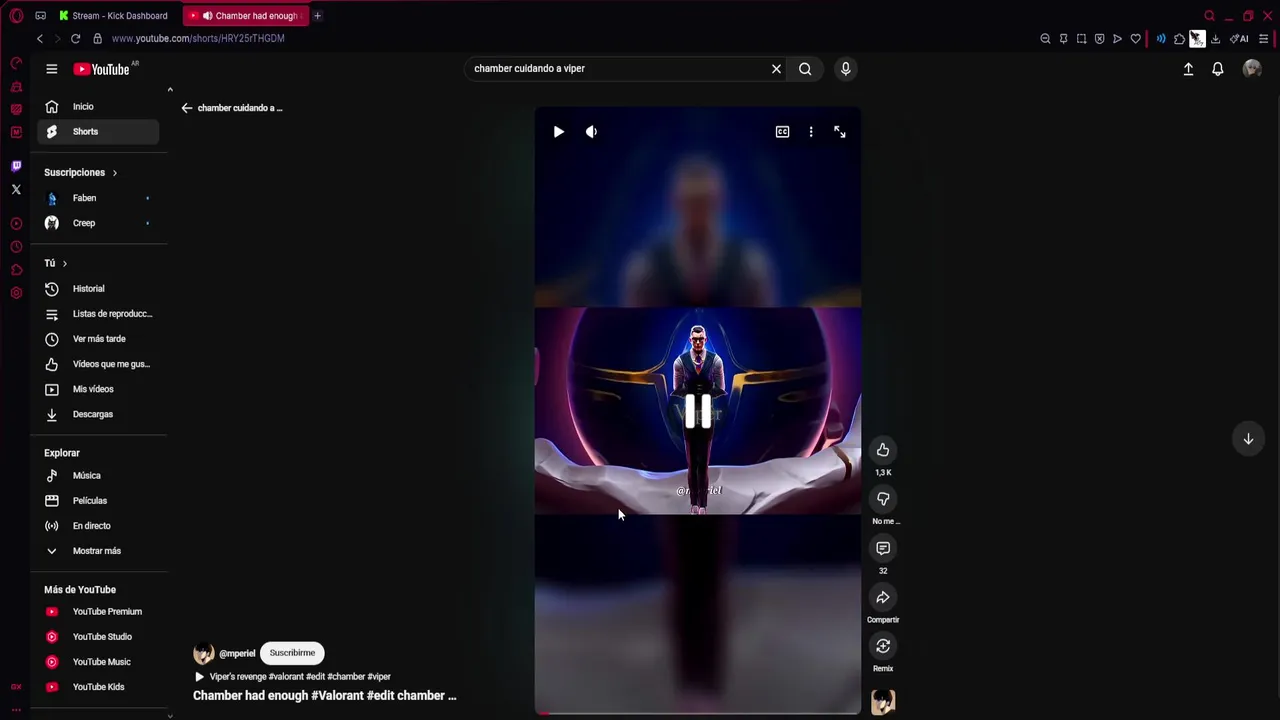Select the Chamber had enough browser tab
This screenshot has height=720, width=1280.
(246, 16)
